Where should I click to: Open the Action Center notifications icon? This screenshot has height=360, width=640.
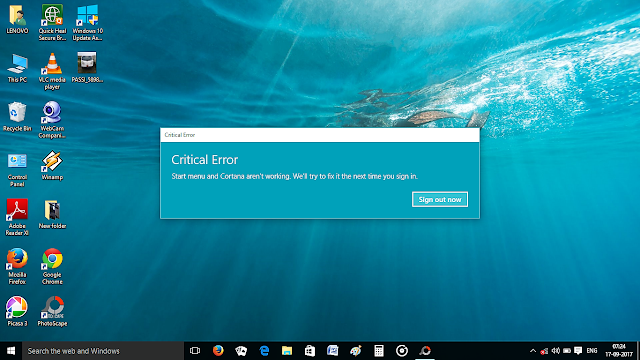coord(578,351)
